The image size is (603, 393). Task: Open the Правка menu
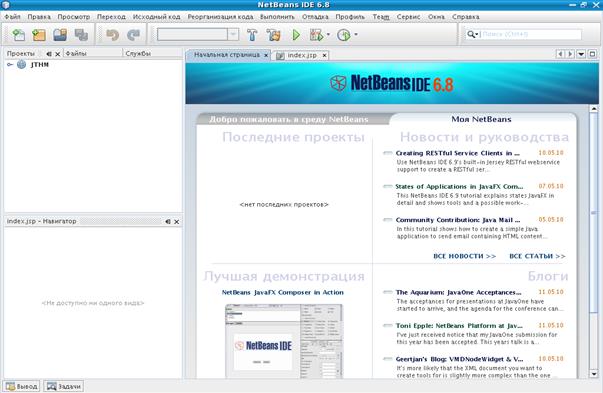point(39,17)
